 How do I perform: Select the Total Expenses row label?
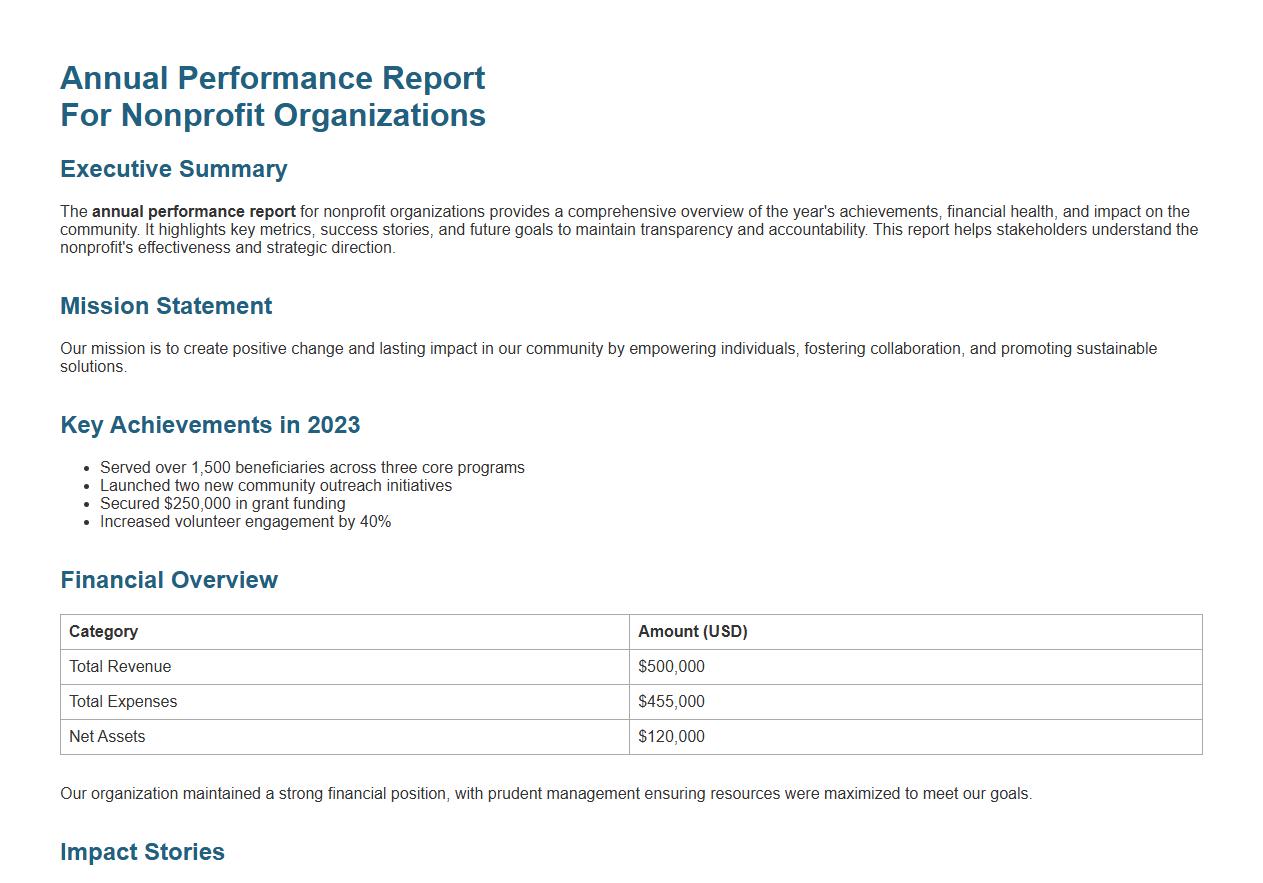point(123,701)
